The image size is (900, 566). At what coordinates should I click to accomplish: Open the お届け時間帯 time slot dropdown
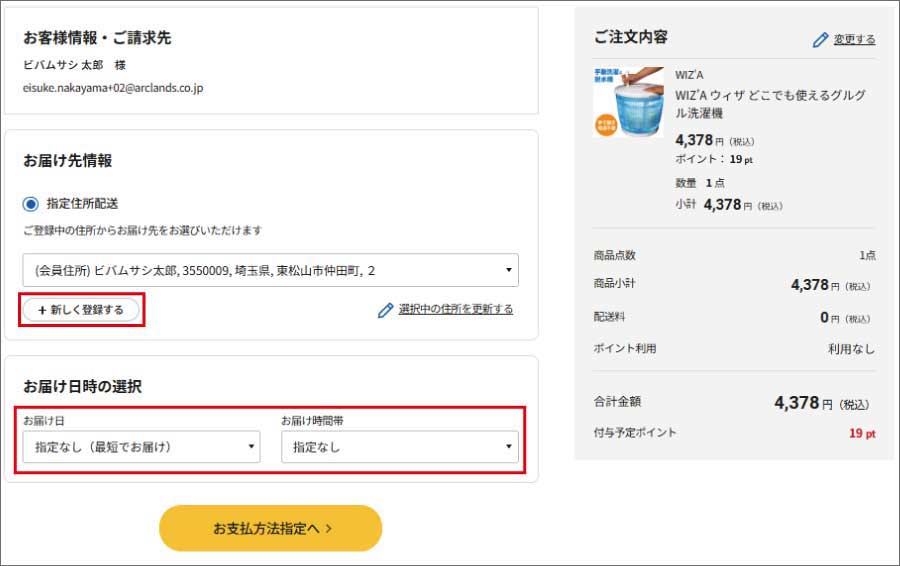click(399, 447)
